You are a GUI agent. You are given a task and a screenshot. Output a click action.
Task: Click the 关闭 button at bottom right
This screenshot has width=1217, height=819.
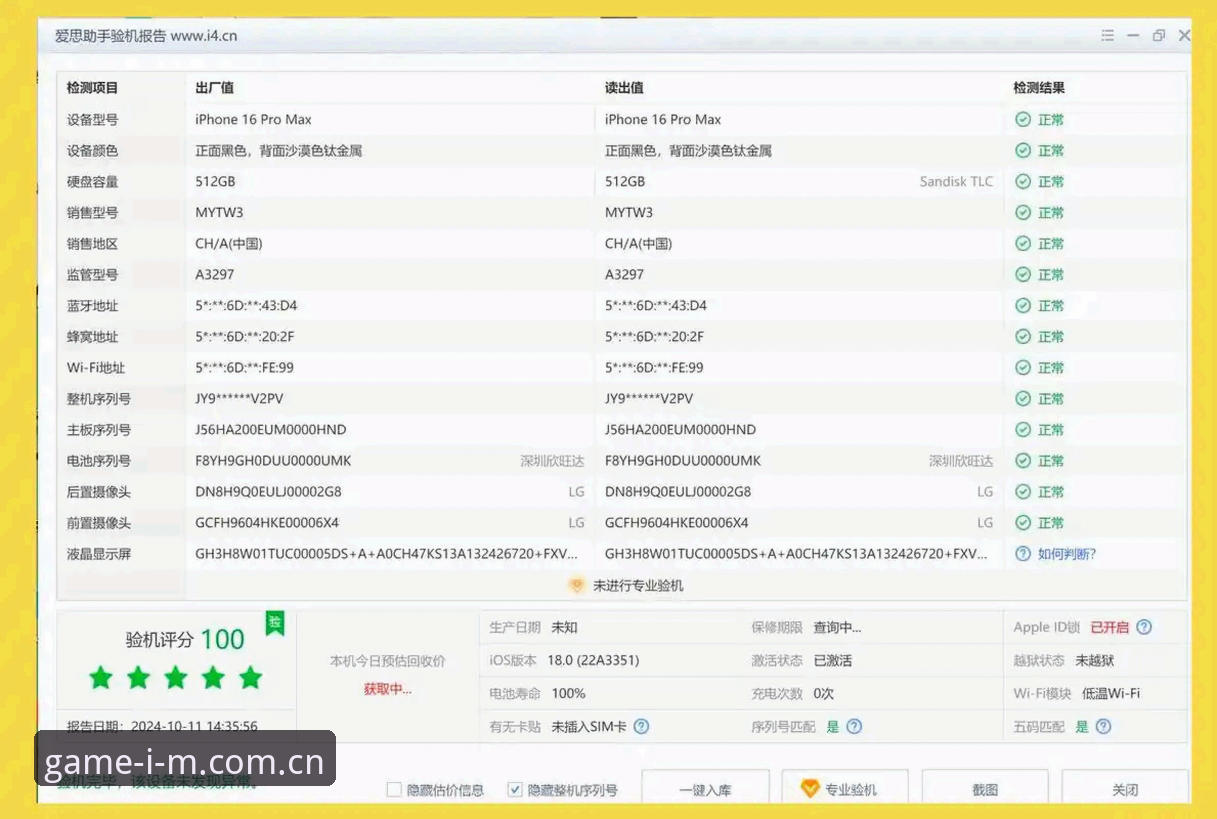[x=1125, y=789]
